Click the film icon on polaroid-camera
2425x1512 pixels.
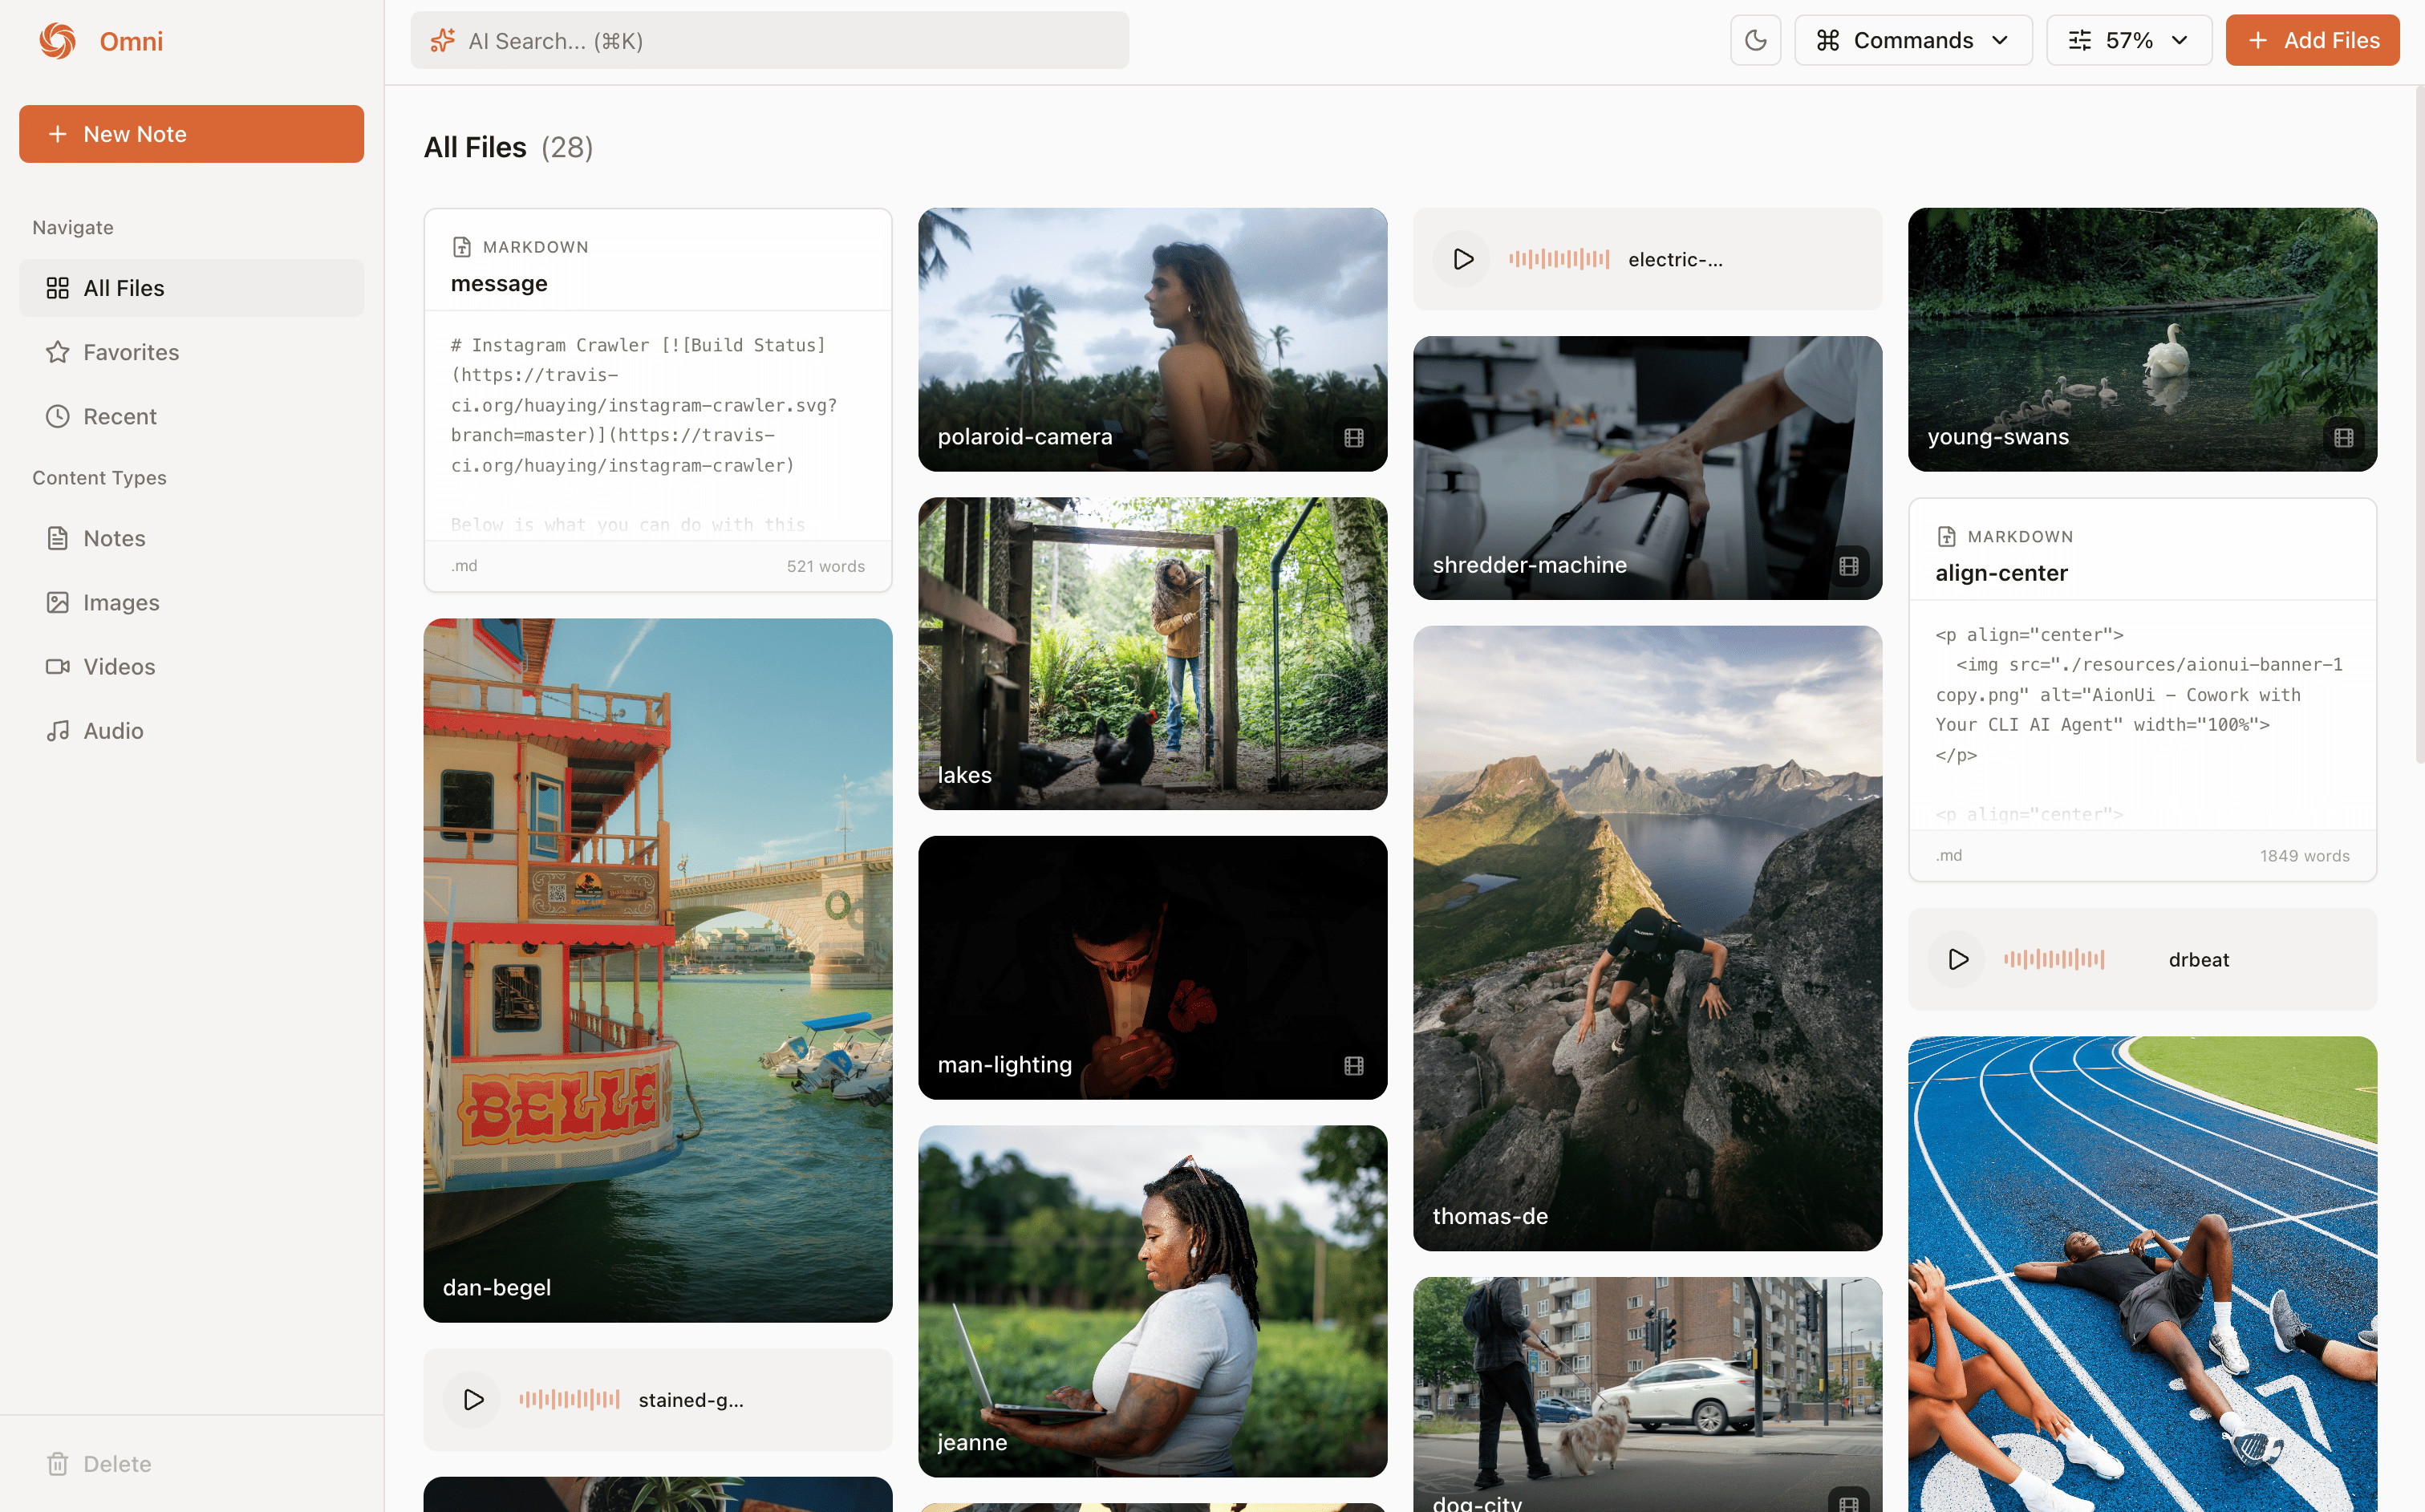pyautogui.click(x=1353, y=437)
